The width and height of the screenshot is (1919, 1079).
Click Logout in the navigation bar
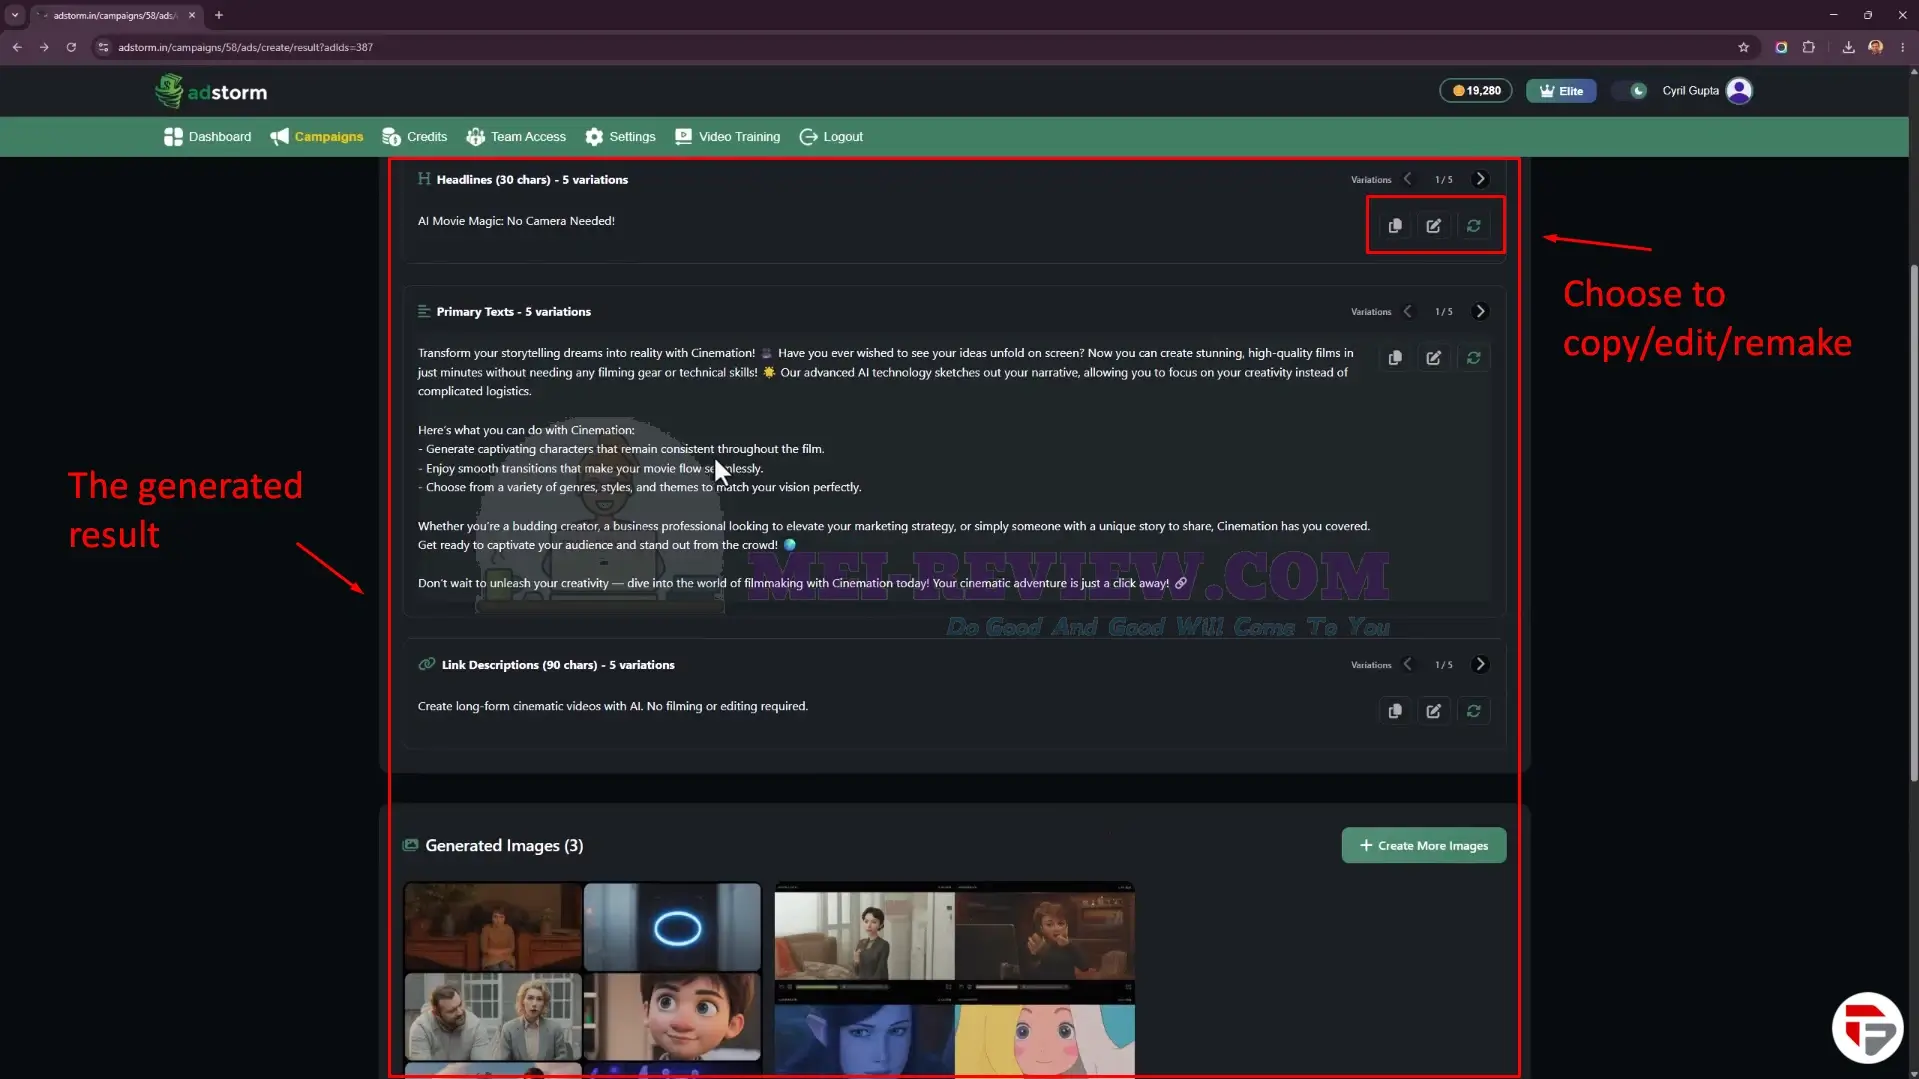tap(831, 137)
